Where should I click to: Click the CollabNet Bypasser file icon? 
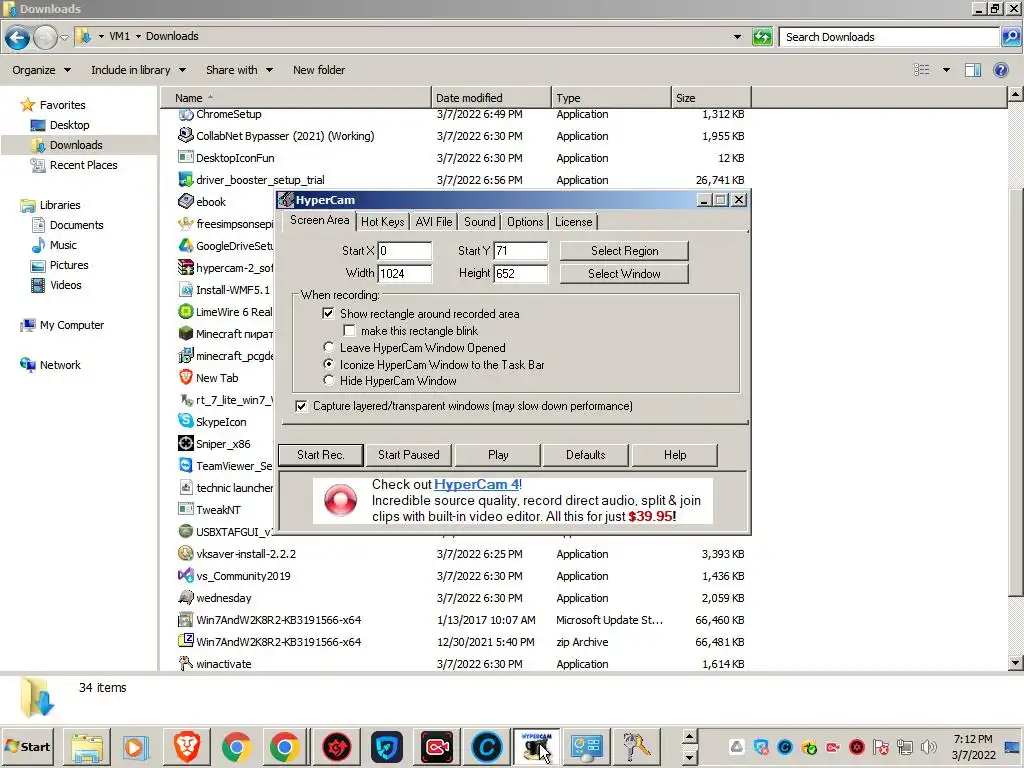point(185,136)
